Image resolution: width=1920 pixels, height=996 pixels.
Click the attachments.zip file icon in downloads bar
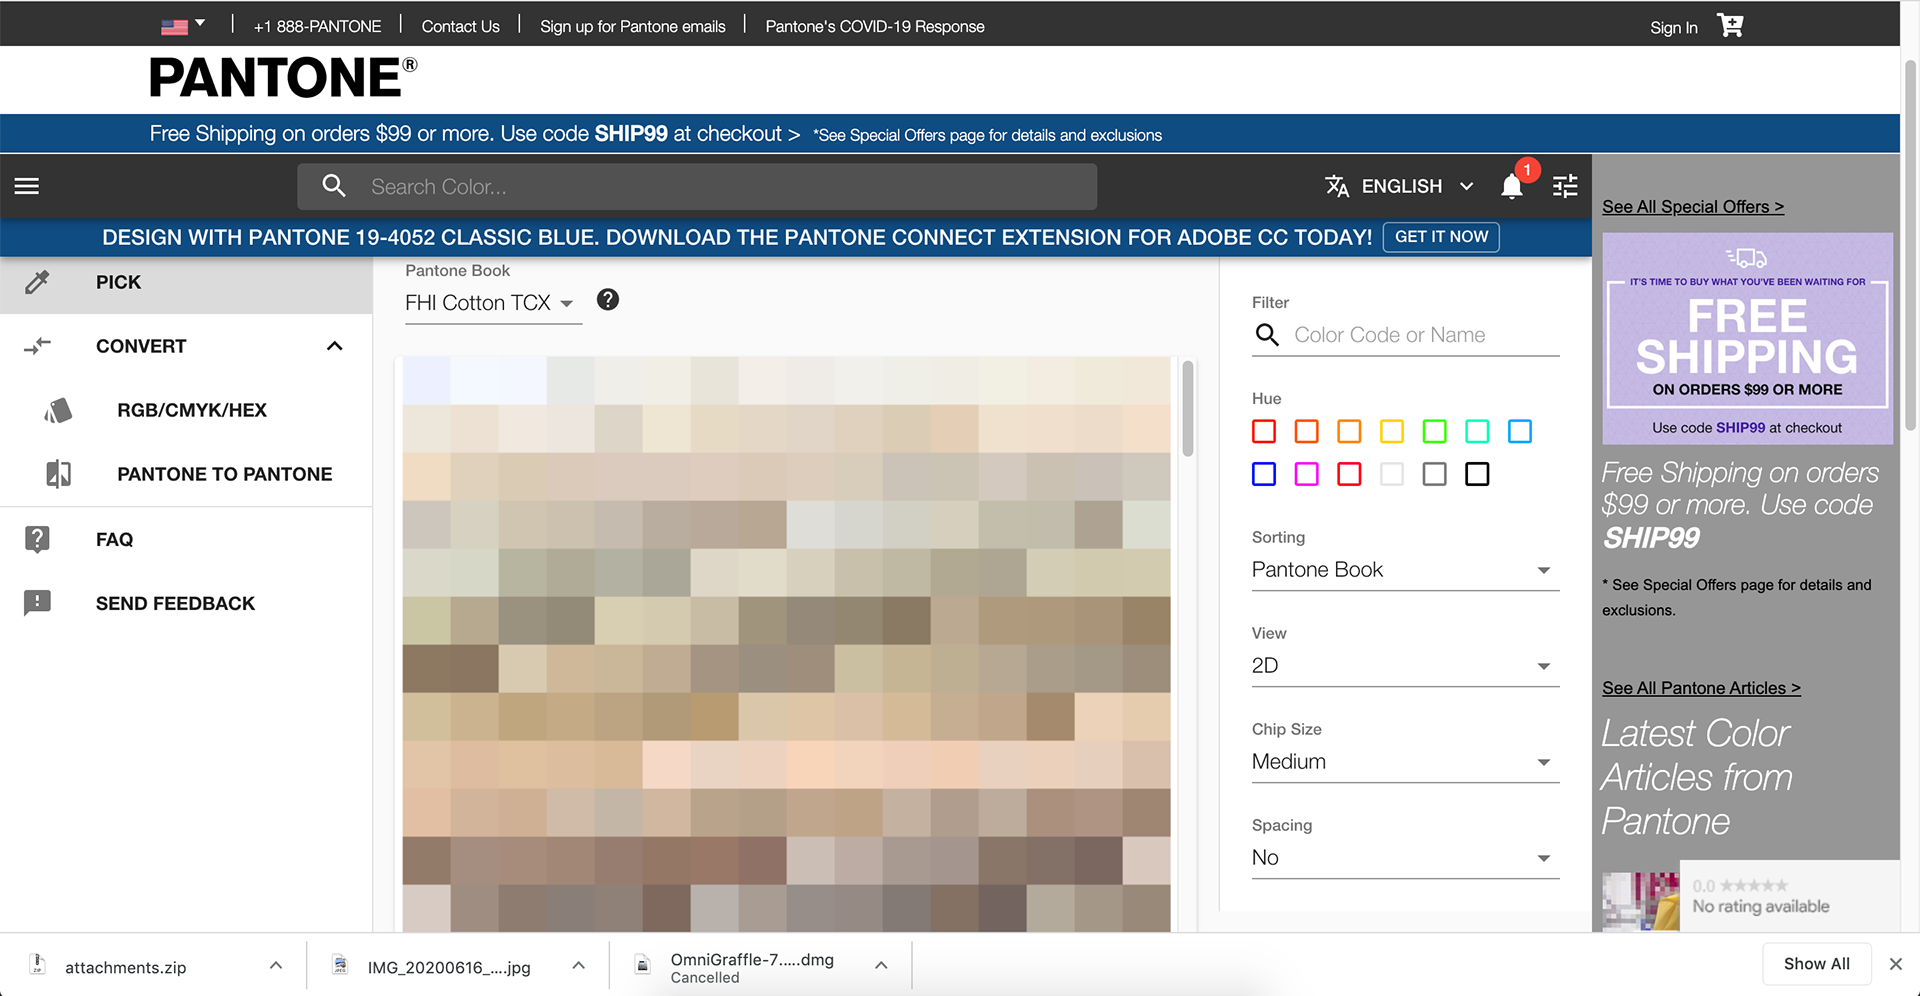(38, 965)
